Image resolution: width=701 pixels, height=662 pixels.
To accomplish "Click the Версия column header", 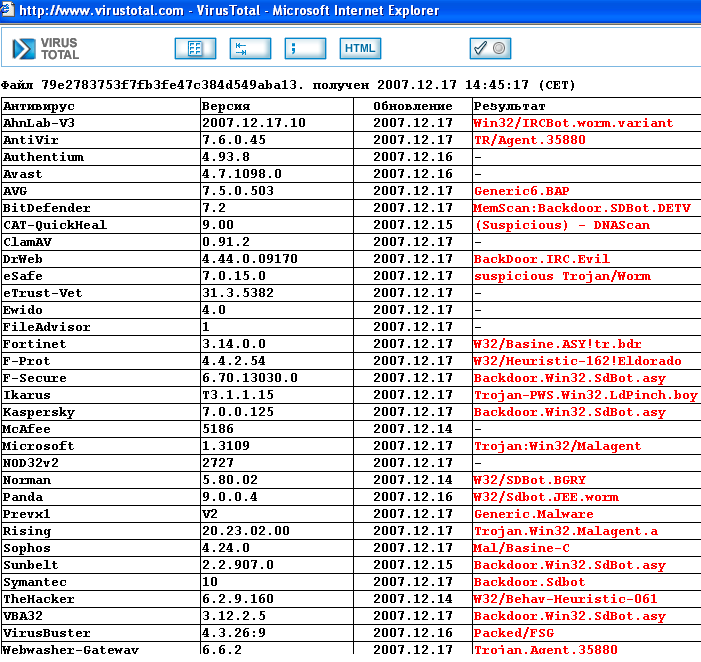I will pos(226,106).
